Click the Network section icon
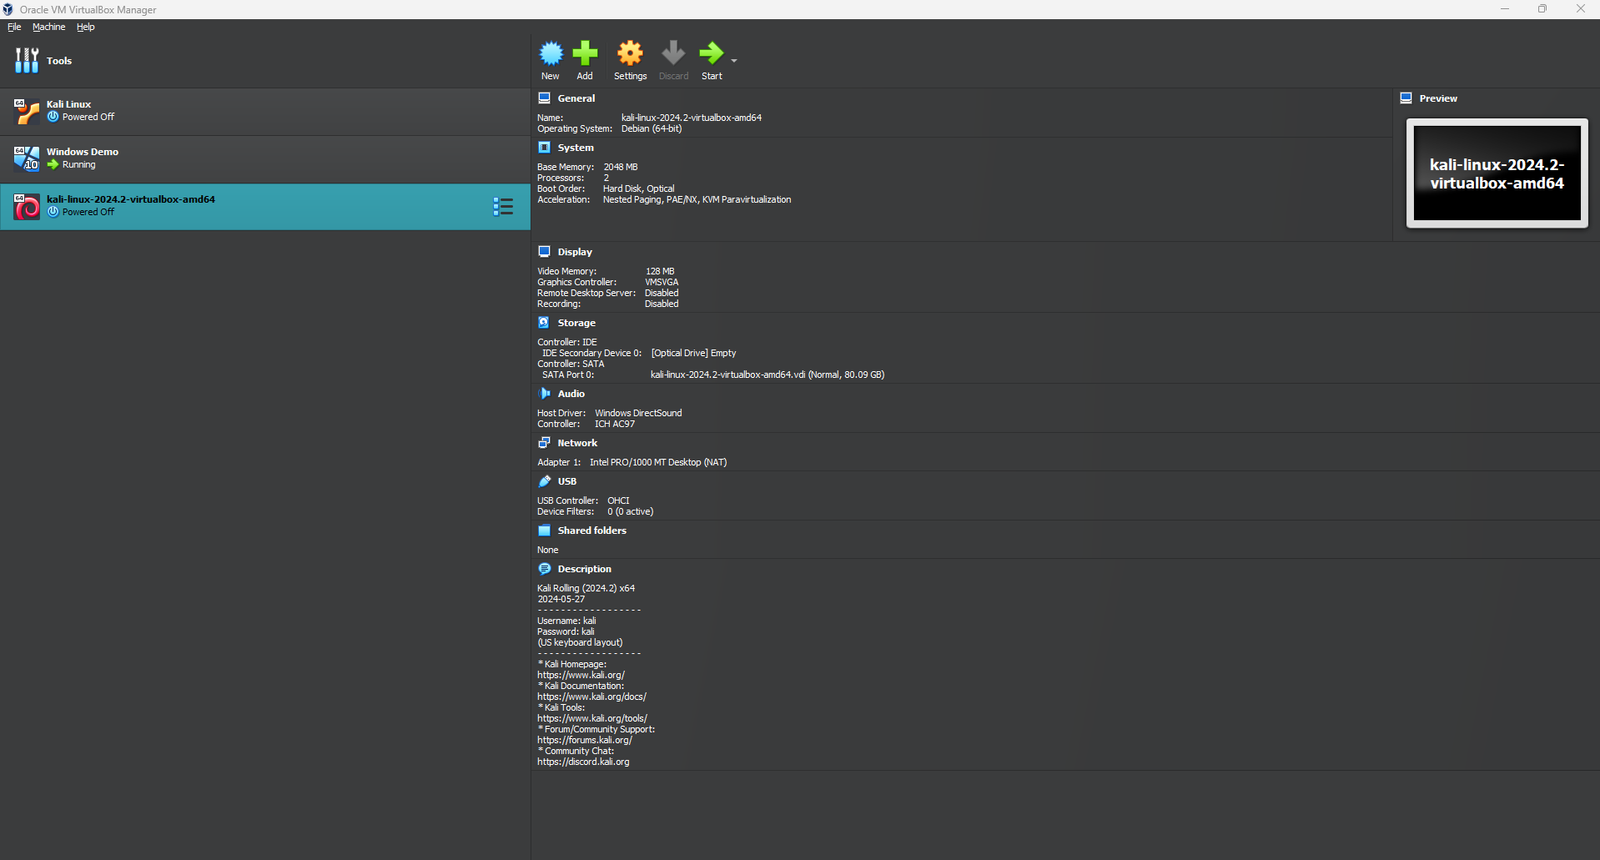1600x860 pixels. pyautogui.click(x=544, y=442)
